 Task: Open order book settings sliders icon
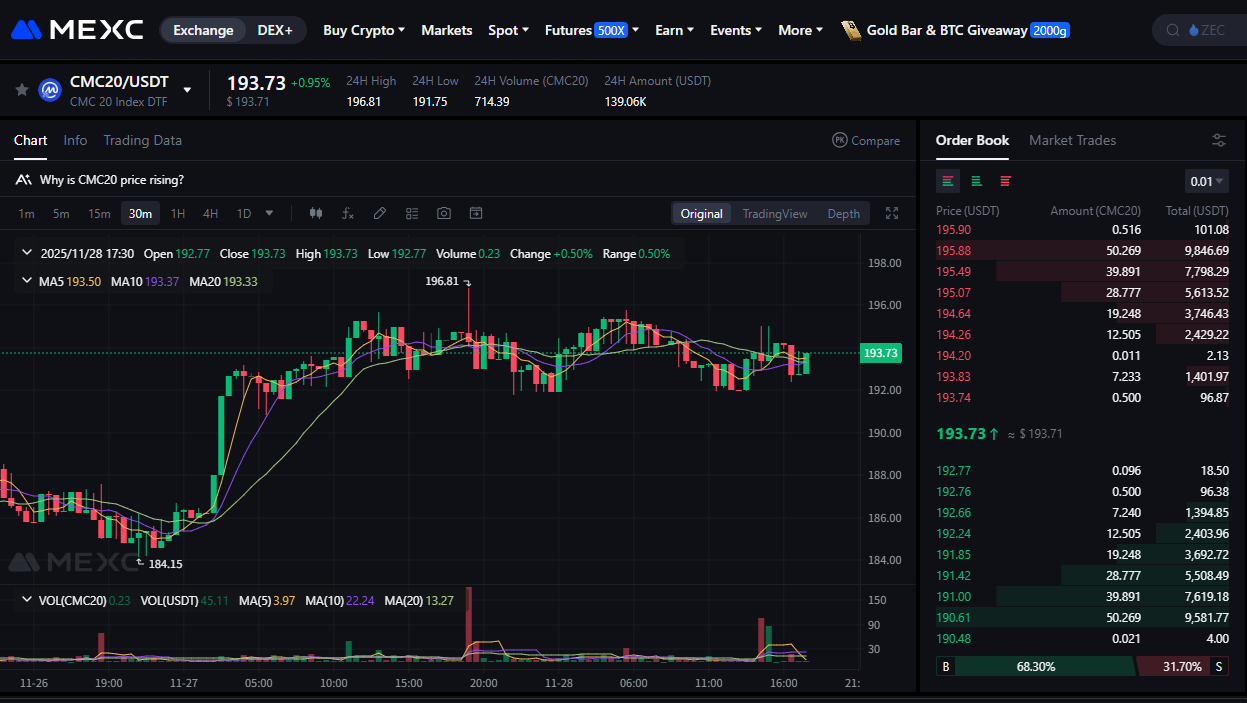[1218, 140]
